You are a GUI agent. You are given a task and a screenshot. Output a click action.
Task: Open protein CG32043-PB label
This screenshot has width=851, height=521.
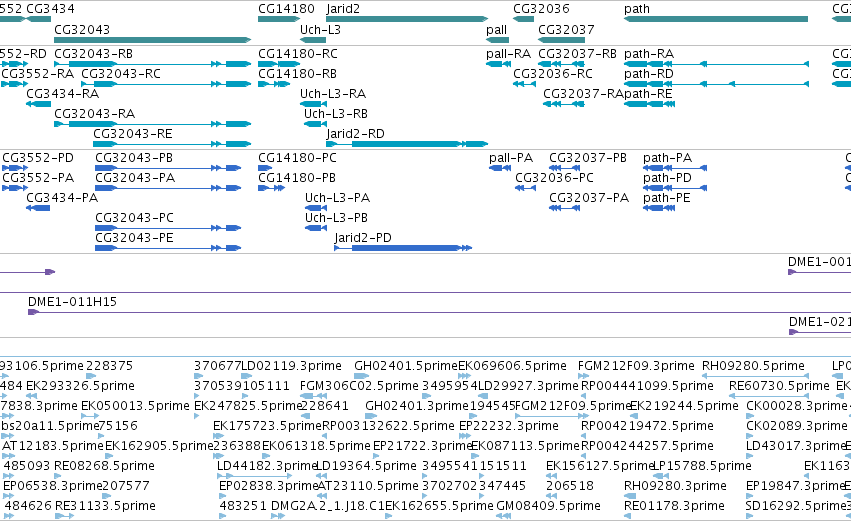(x=134, y=158)
